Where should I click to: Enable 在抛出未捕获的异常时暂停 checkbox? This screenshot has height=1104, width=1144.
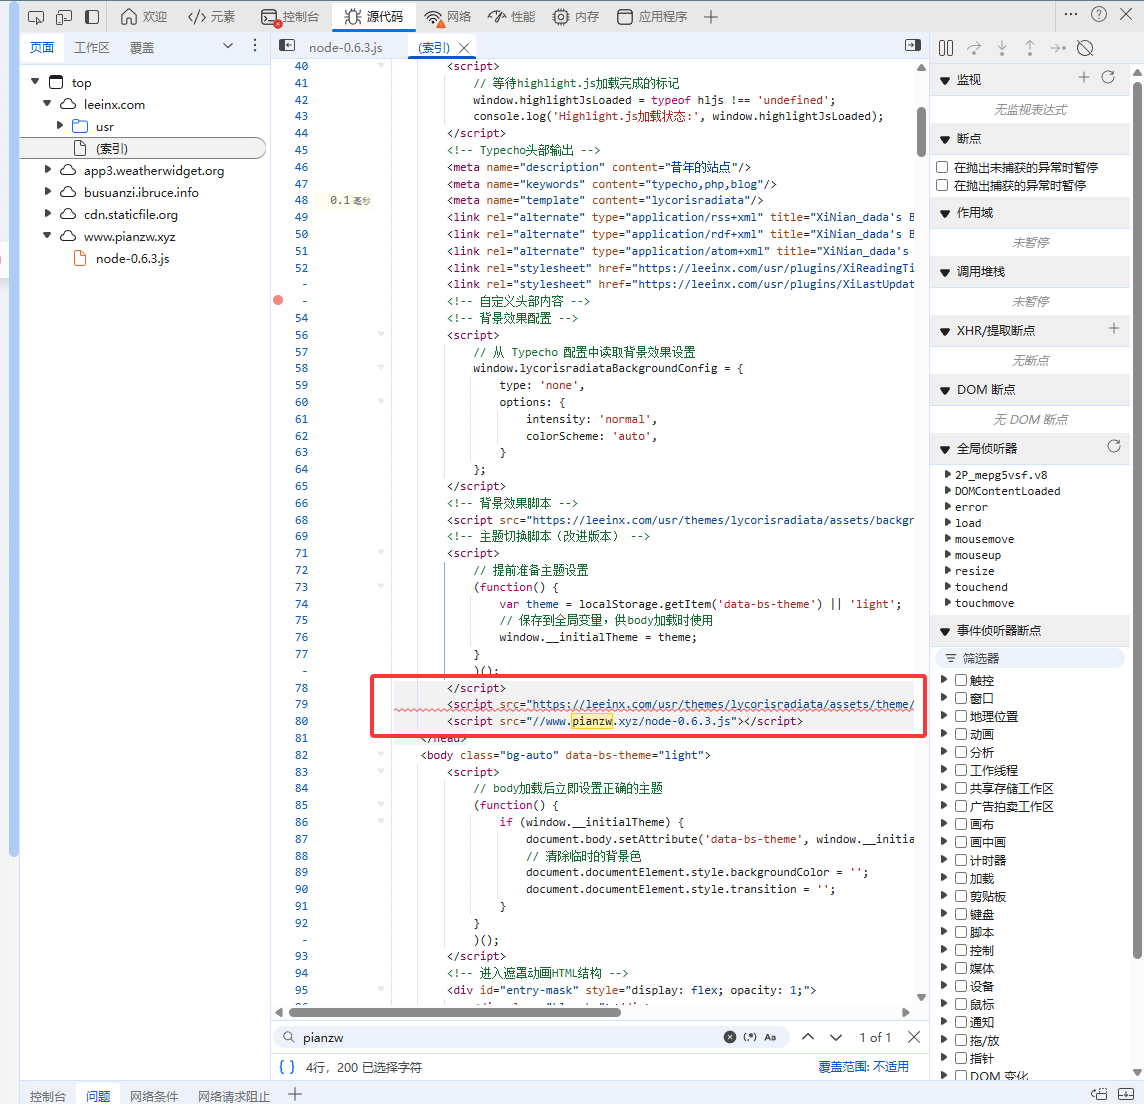942,167
